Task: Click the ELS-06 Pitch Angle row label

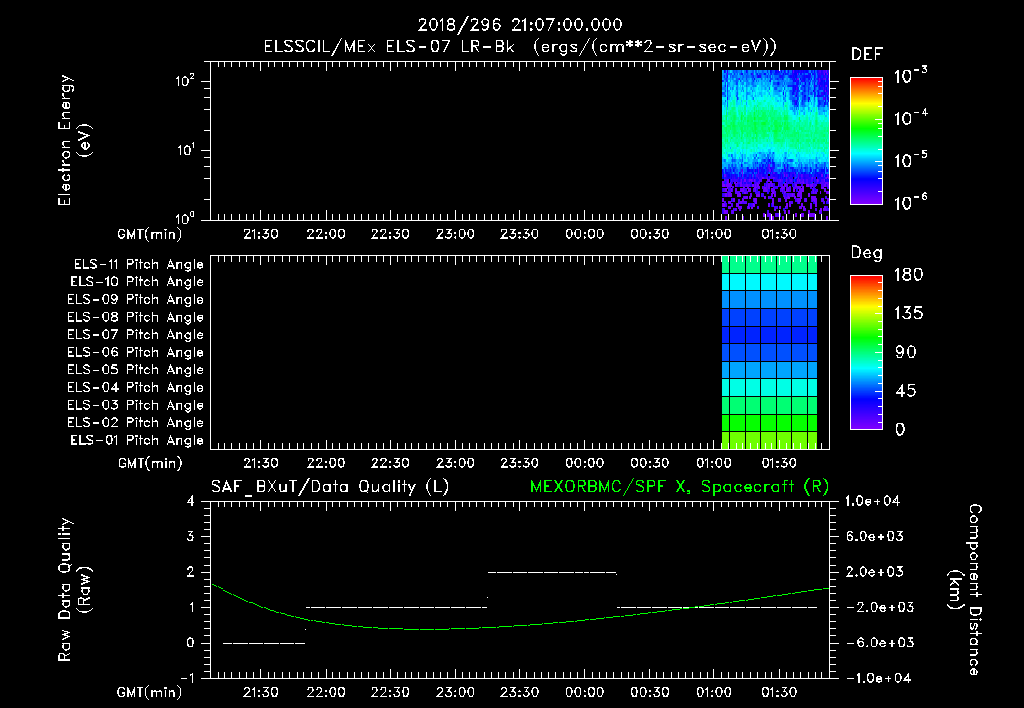Action: (135, 353)
